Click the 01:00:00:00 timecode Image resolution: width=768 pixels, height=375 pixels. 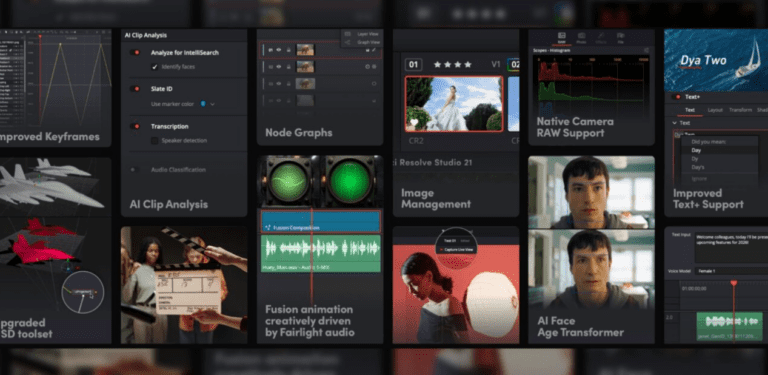pos(695,288)
